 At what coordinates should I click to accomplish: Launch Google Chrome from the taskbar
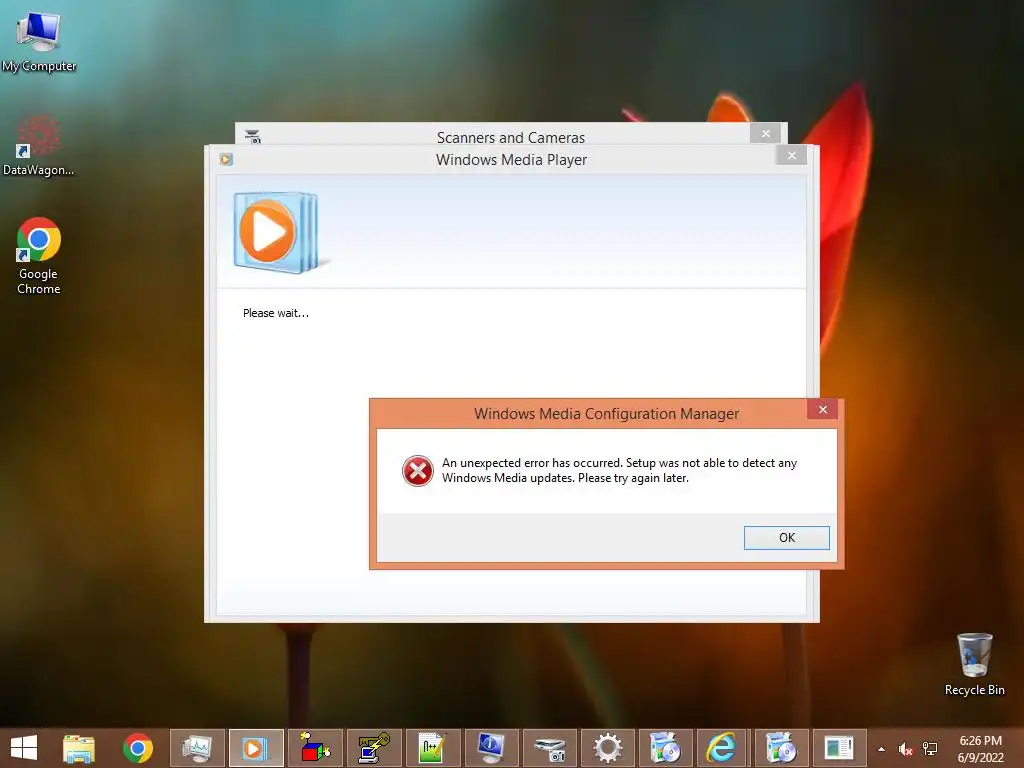coord(138,748)
